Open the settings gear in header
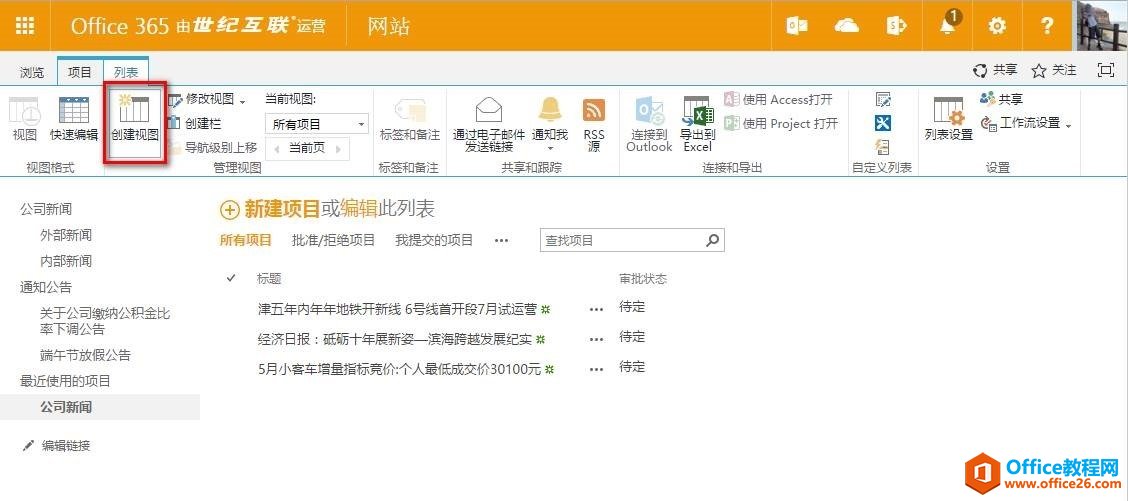Image resolution: width=1128 pixels, height=501 pixels. coord(997,27)
